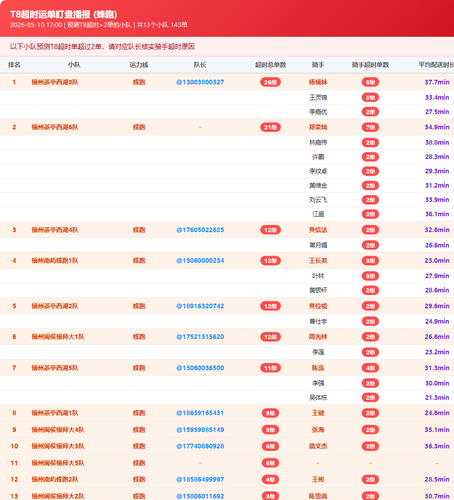Image resolution: width=454 pixels, height=500 pixels.
Task: Select rider name 张海
Action: [318, 430]
